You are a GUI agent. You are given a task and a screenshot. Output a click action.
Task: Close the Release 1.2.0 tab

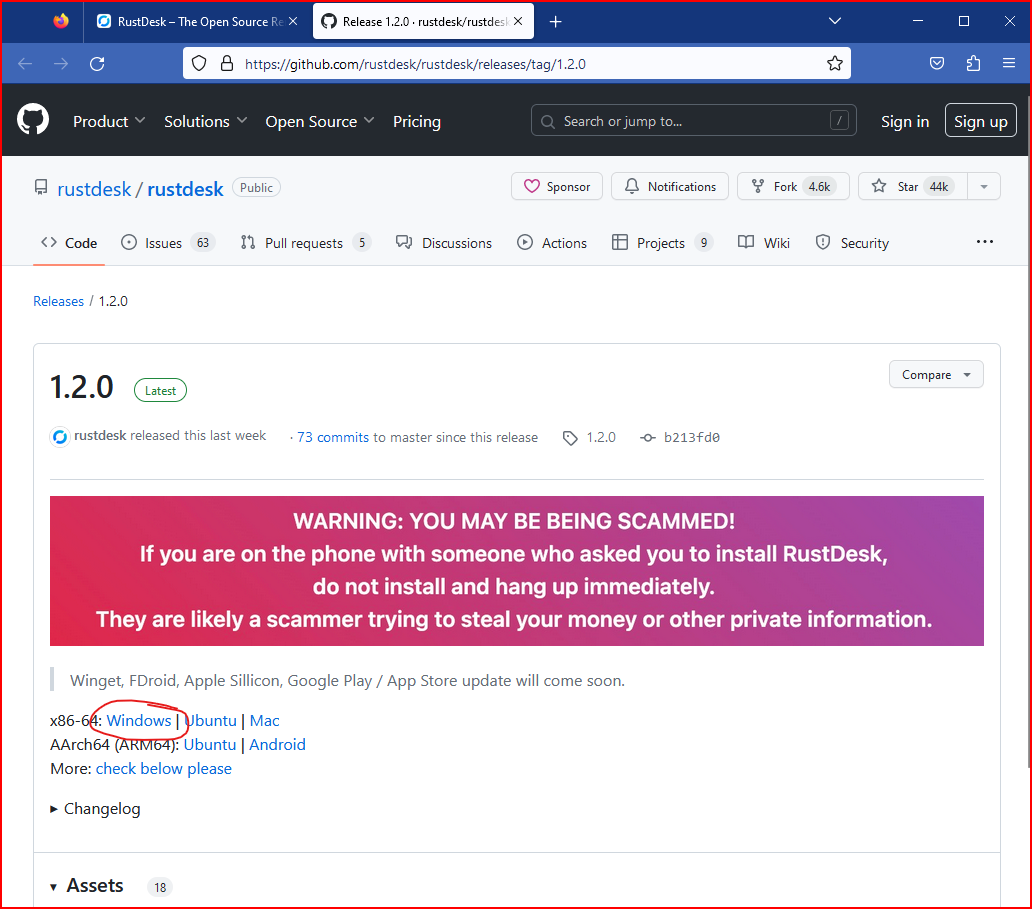click(519, 21)
